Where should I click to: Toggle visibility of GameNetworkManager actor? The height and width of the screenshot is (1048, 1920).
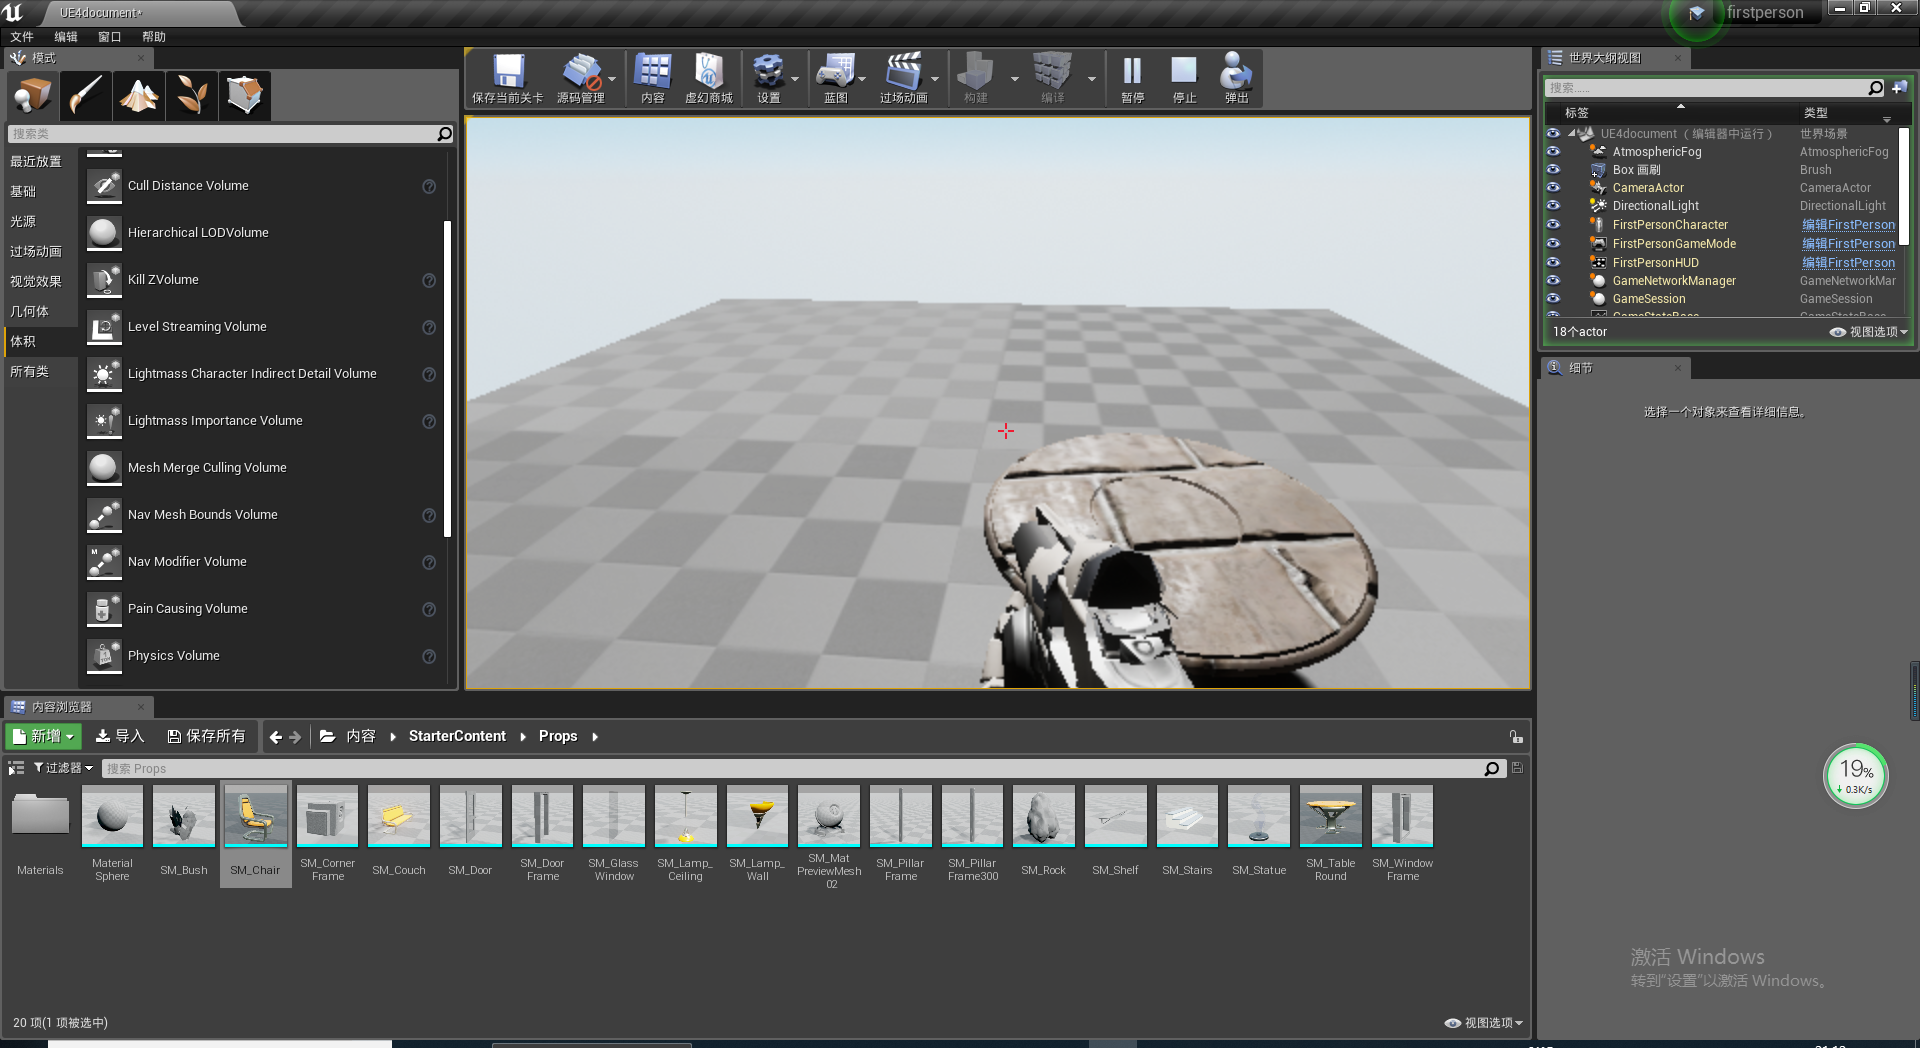coord(1553,281)
